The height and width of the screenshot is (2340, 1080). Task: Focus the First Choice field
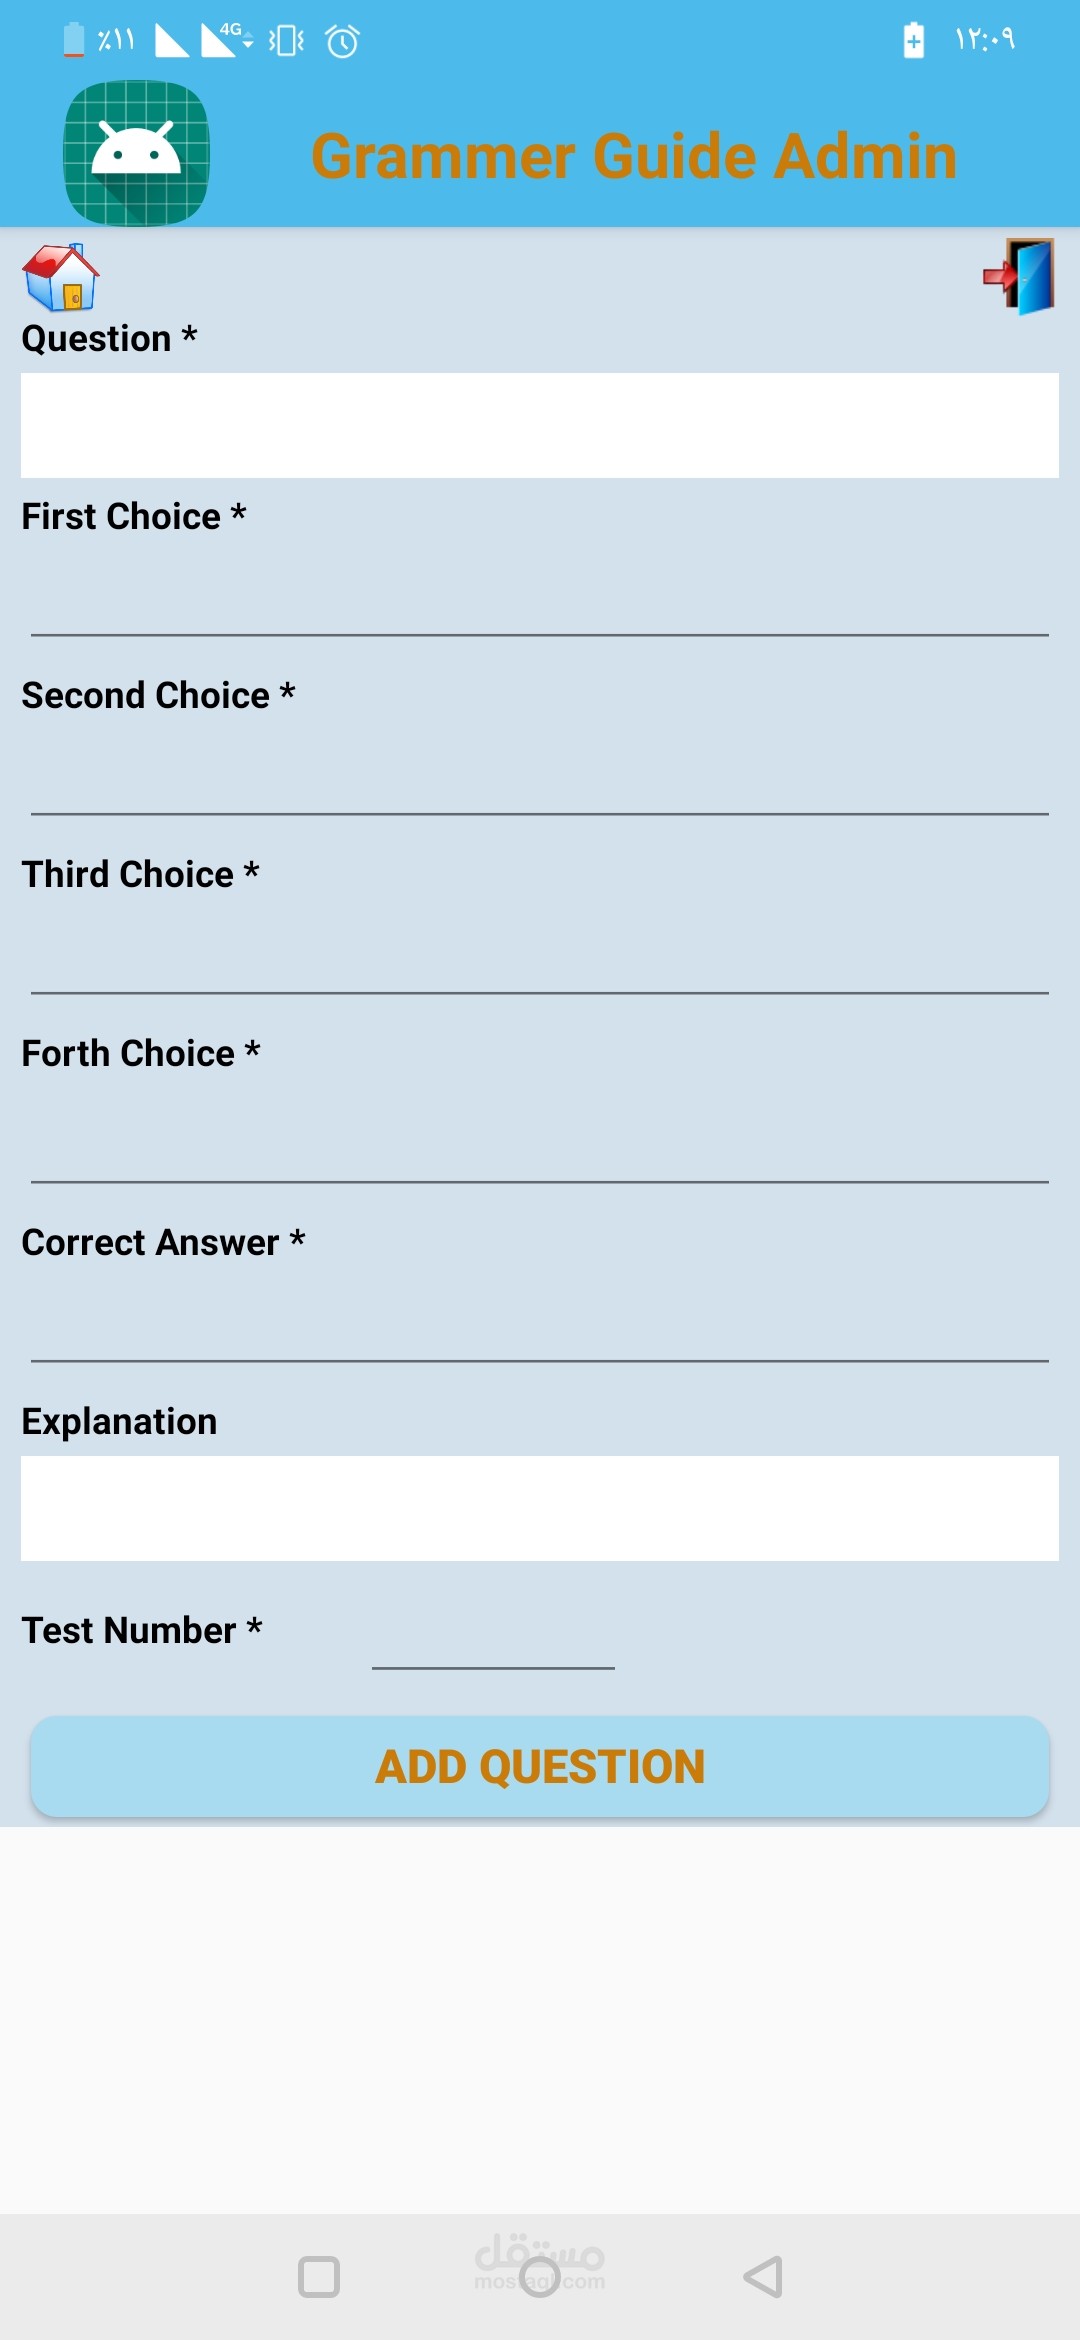click(540, 600)
